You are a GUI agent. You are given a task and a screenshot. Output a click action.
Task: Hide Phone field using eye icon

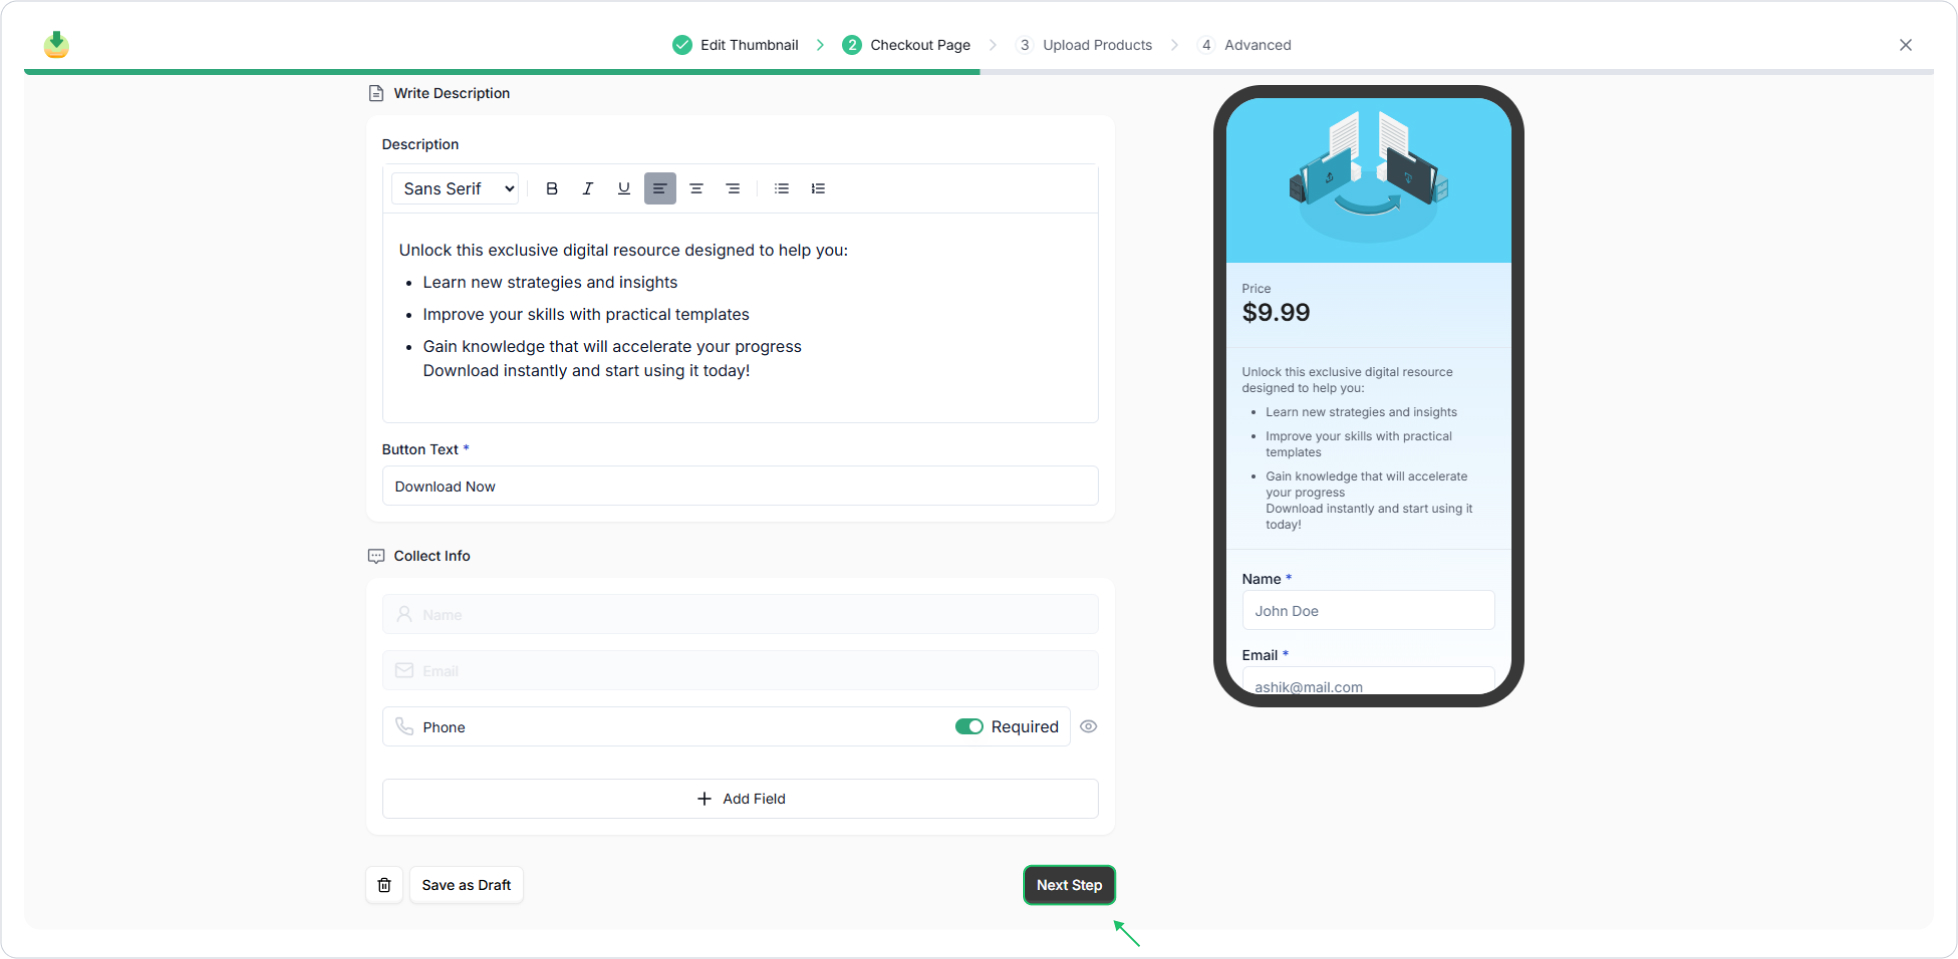click(1088, 727)
